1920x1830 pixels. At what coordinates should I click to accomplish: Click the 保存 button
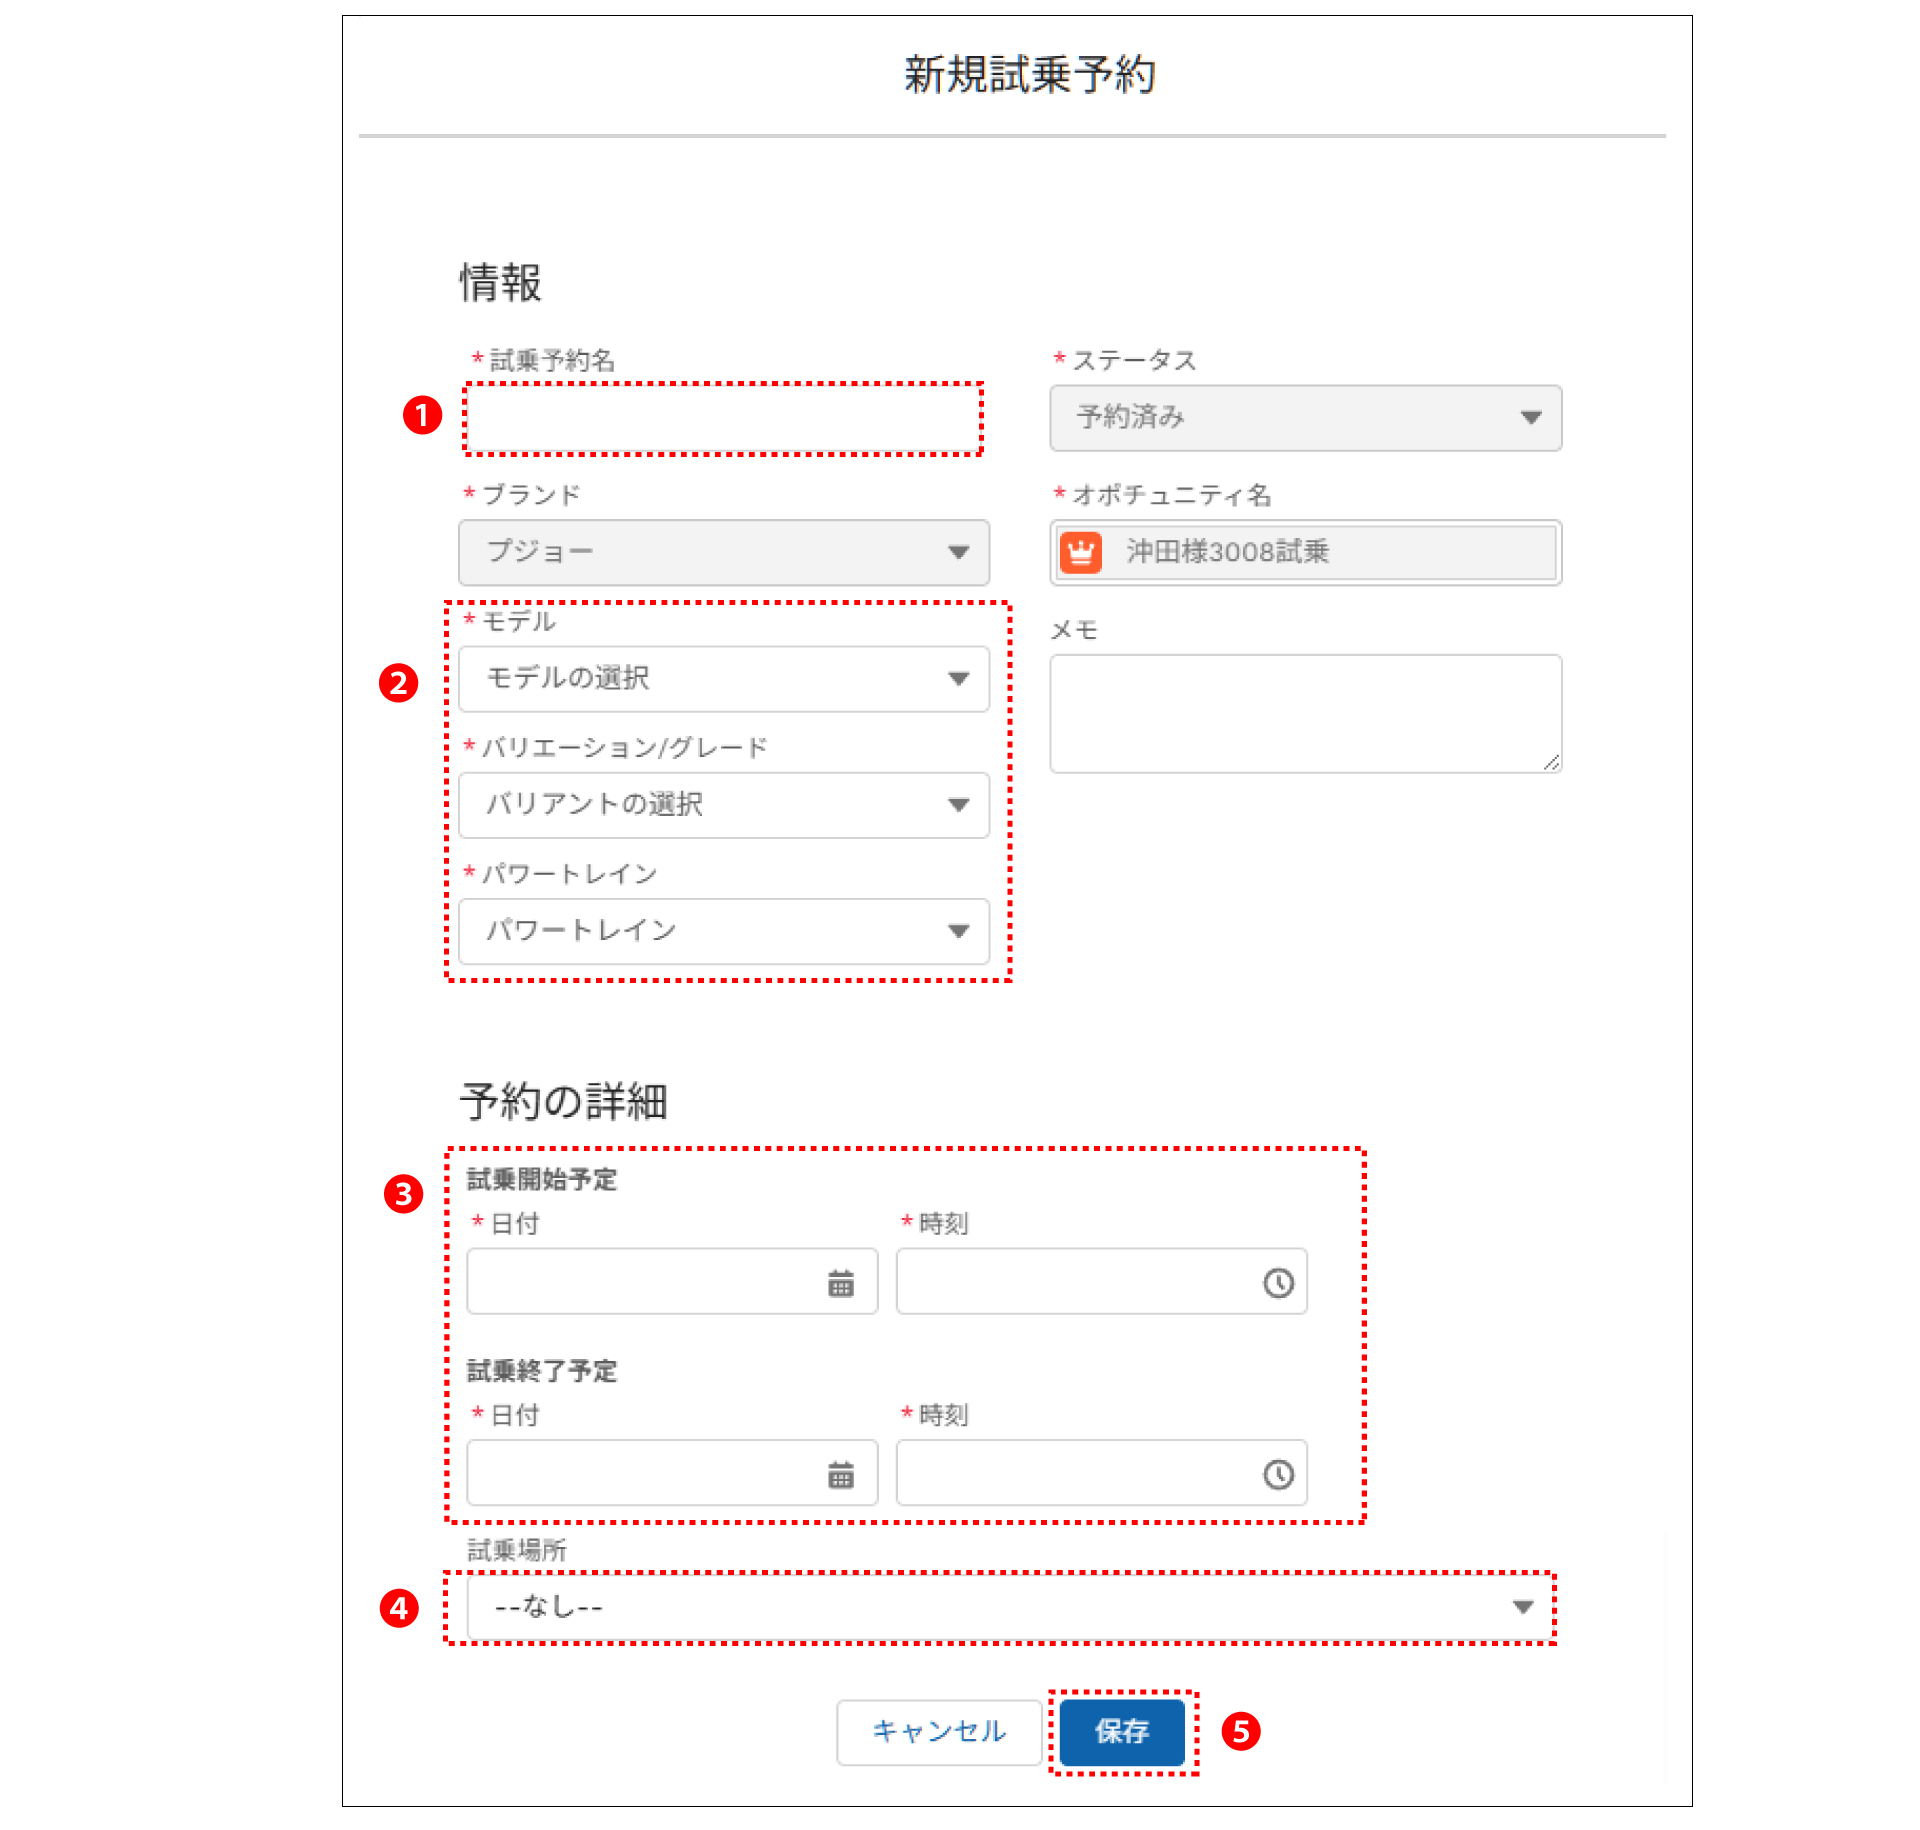coord(1122,1731)
